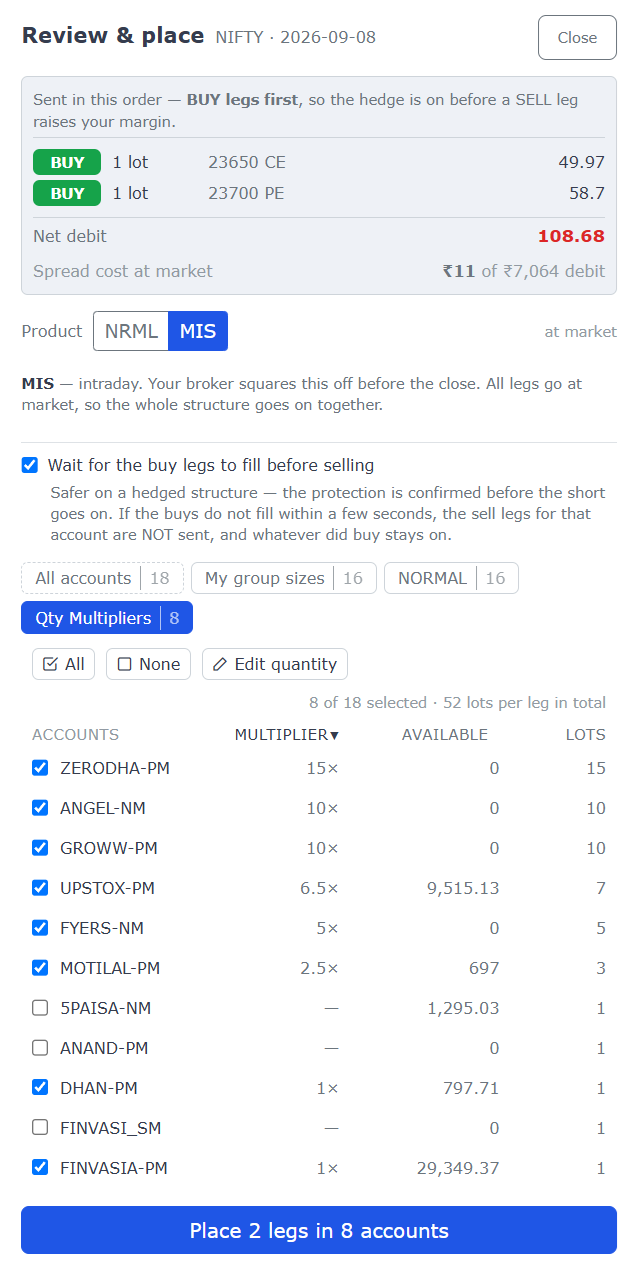The image size is (637, 1266).
Task: Sort by MULTIPLIER column header
Action: [287, 735]
